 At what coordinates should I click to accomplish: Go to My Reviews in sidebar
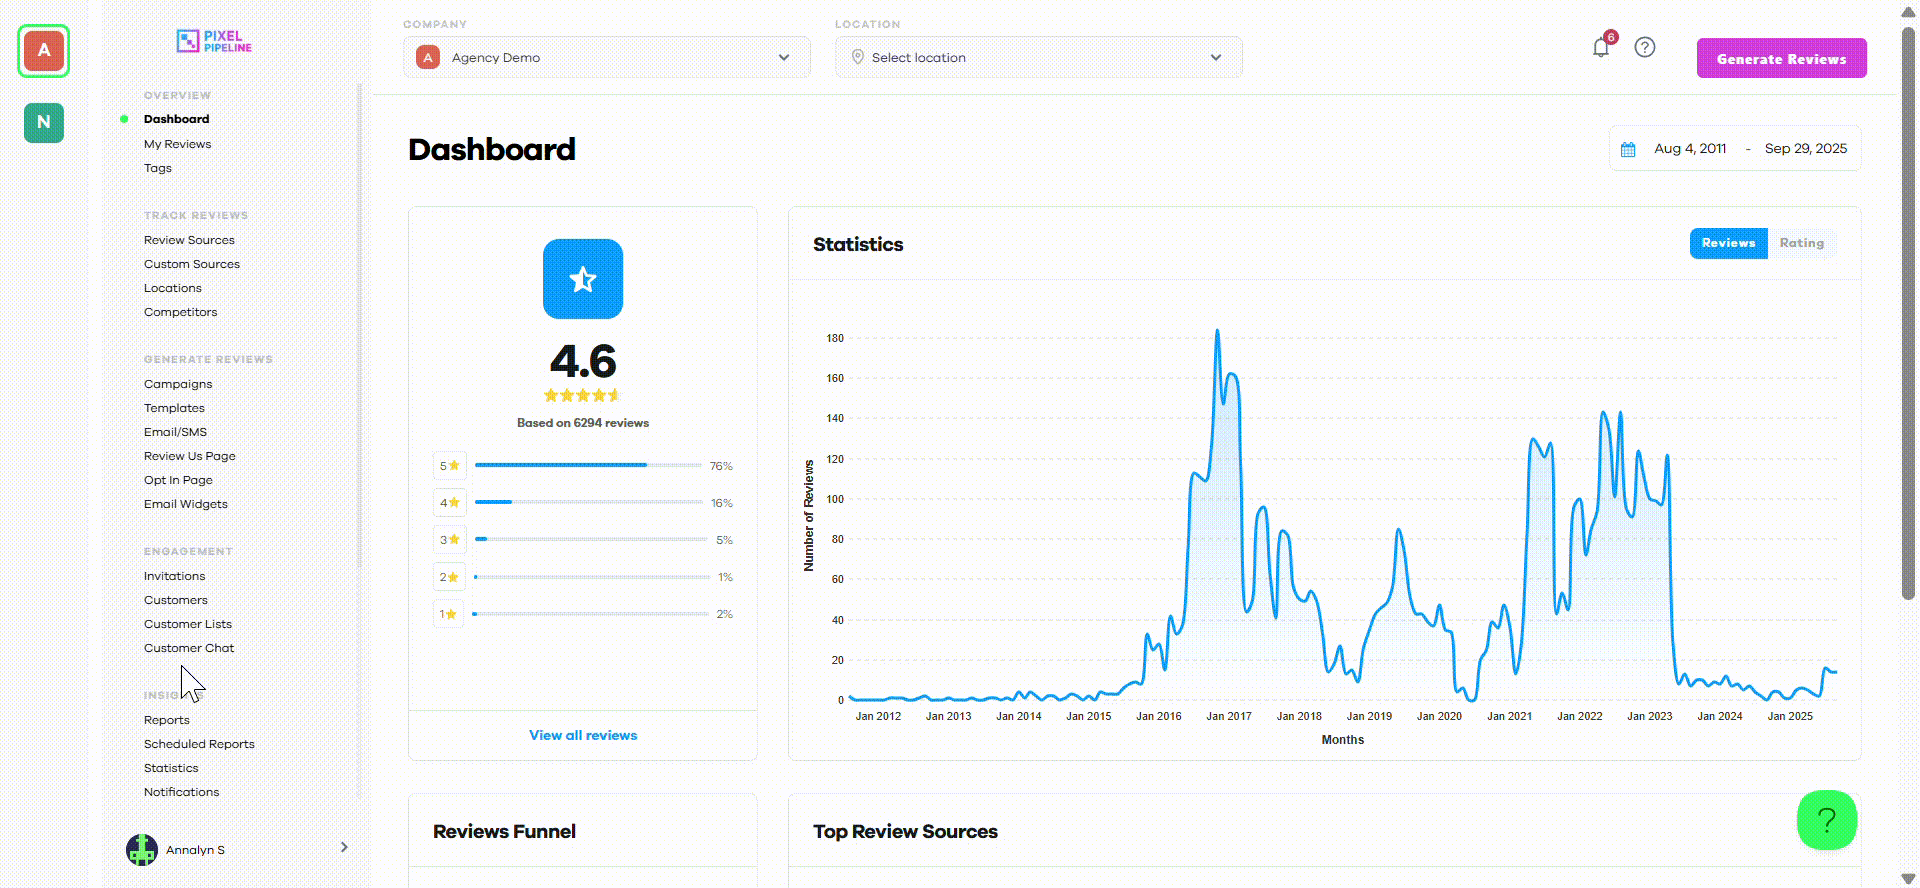point(177,144)
